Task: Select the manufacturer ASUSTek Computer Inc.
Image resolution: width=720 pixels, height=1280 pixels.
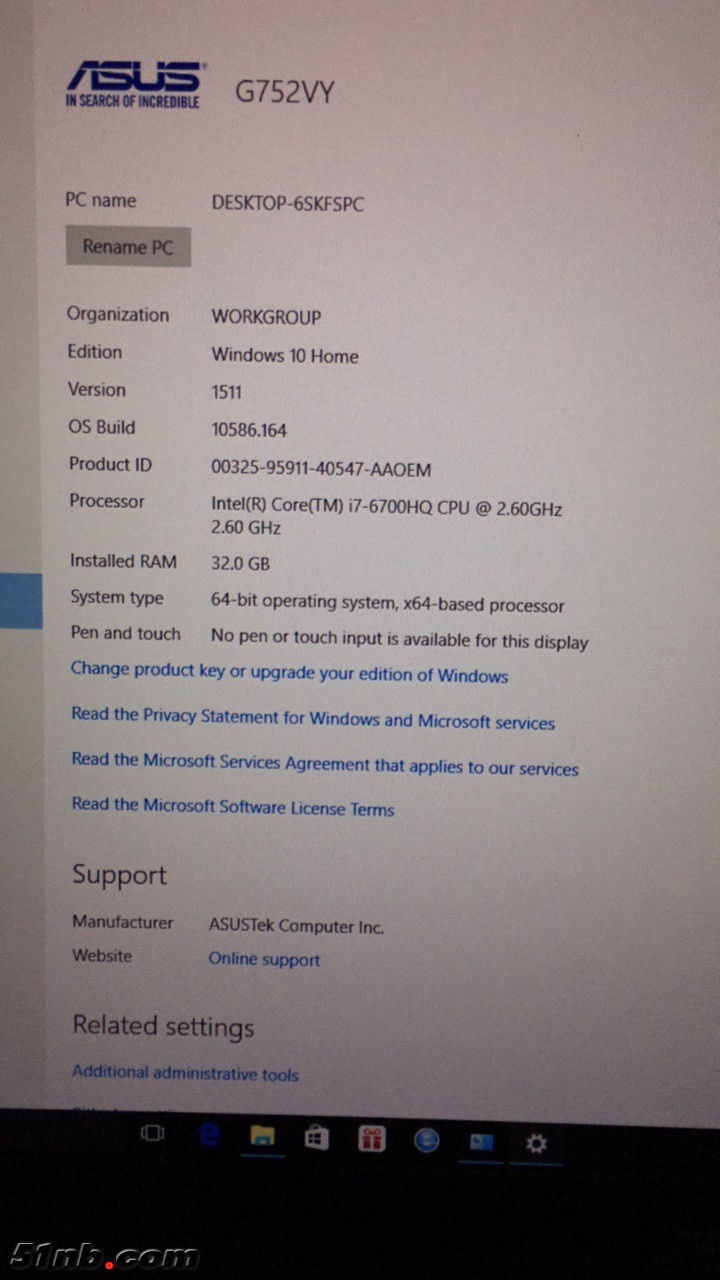Action: pos(296,926)
